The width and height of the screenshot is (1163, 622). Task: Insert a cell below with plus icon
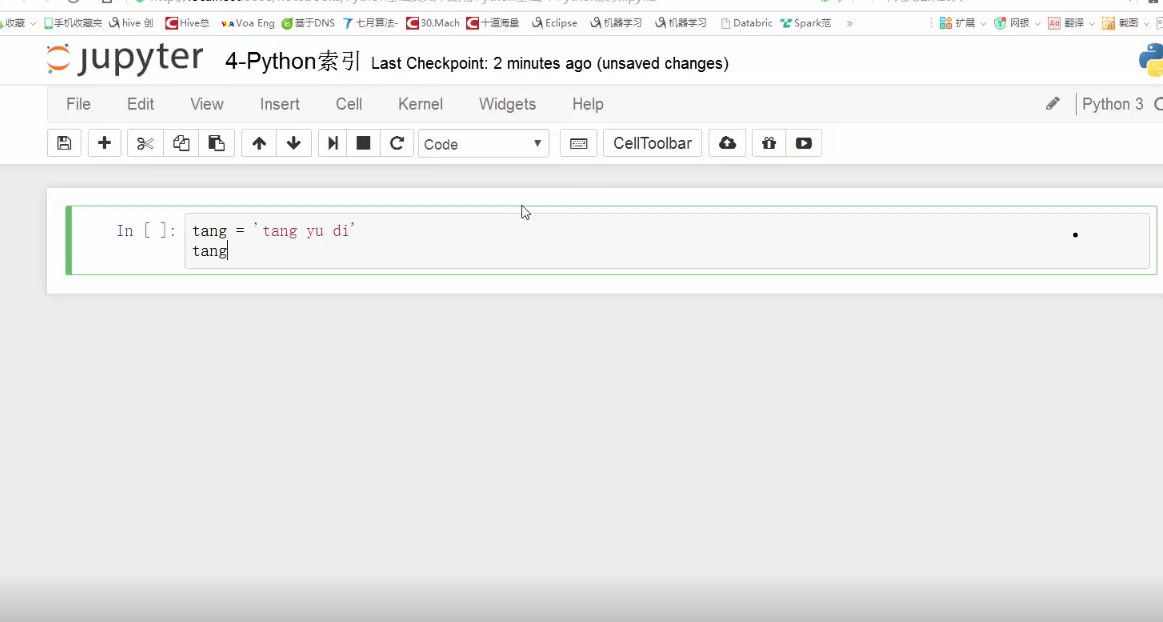click(104, 143)
